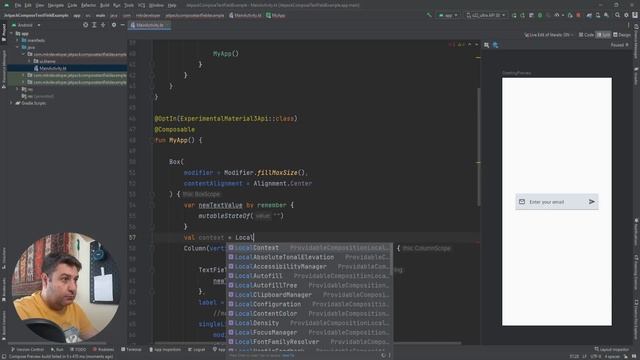Select LocalClipboardManager completion suggestion
The image size is (640, 360).
click(x=309, y=295)
